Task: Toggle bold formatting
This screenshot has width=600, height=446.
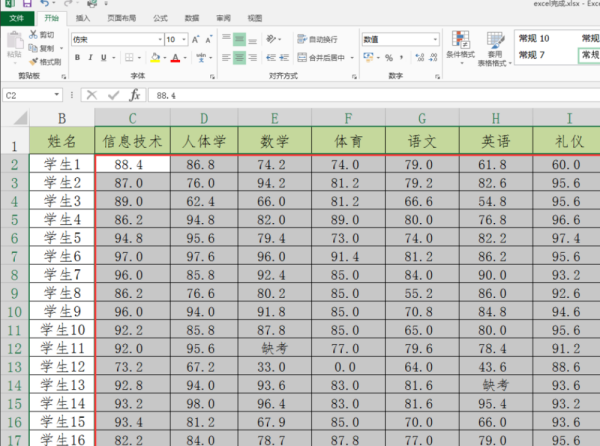Action: [77, 58]
